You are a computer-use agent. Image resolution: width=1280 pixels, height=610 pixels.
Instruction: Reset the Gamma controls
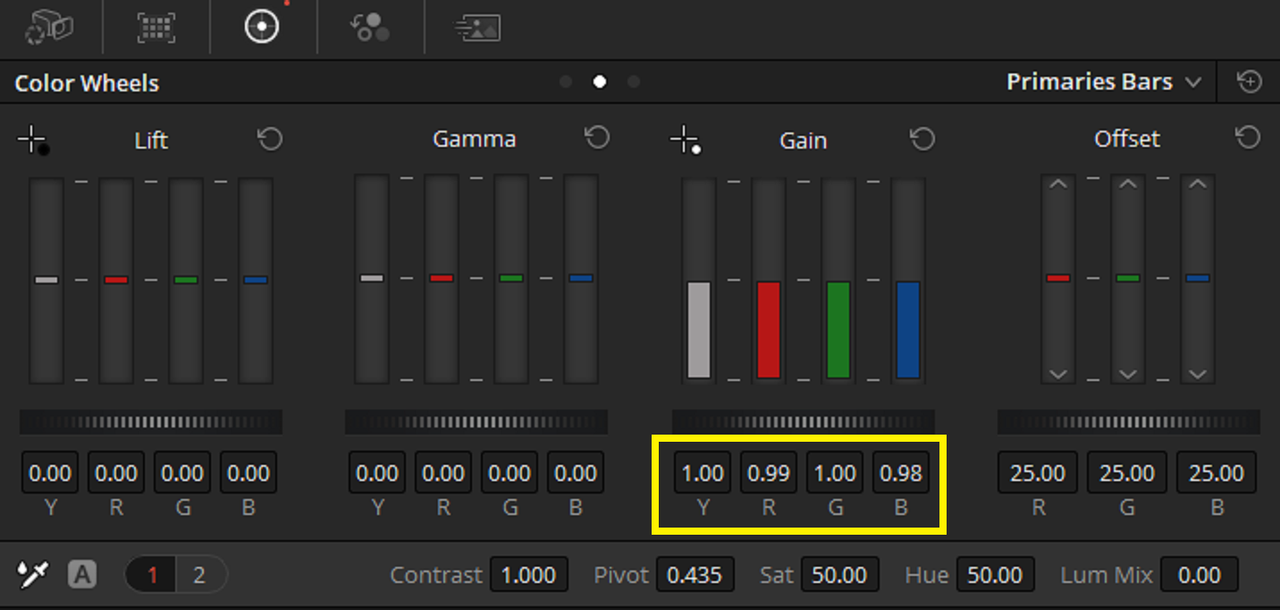[597, 137]
